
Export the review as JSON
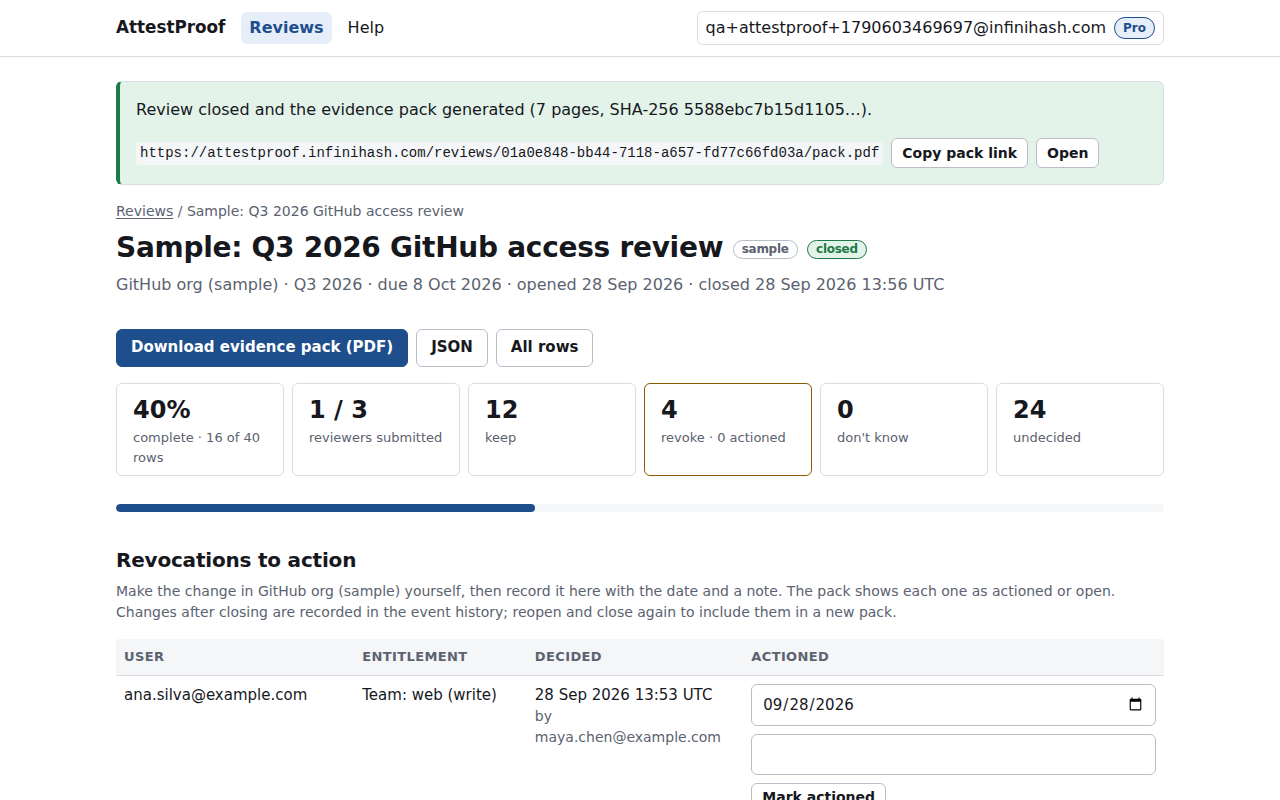pos(452,347)
